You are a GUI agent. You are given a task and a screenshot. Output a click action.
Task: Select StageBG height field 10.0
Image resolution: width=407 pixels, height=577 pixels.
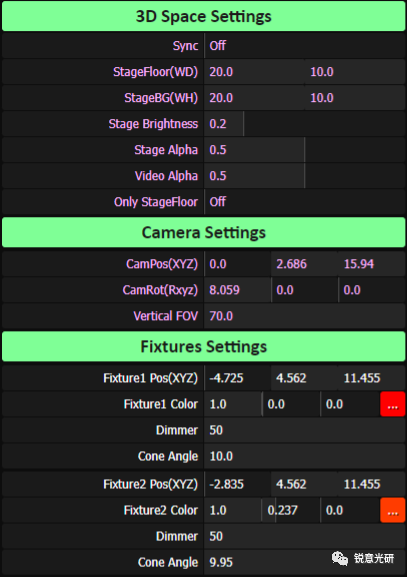coord(355,98)
